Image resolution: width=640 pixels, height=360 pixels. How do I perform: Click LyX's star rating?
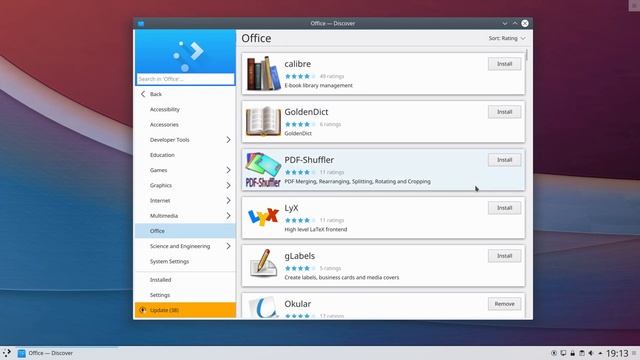[300, 220]
